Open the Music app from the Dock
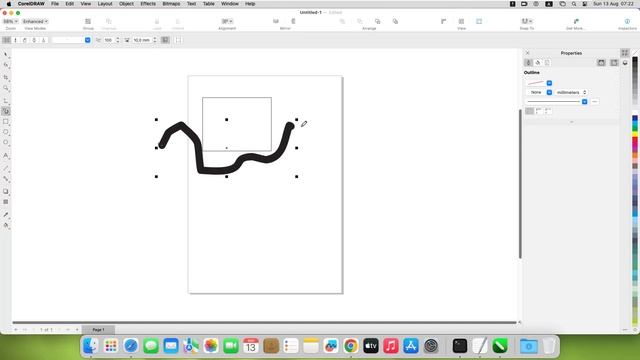 click(391, 346)
